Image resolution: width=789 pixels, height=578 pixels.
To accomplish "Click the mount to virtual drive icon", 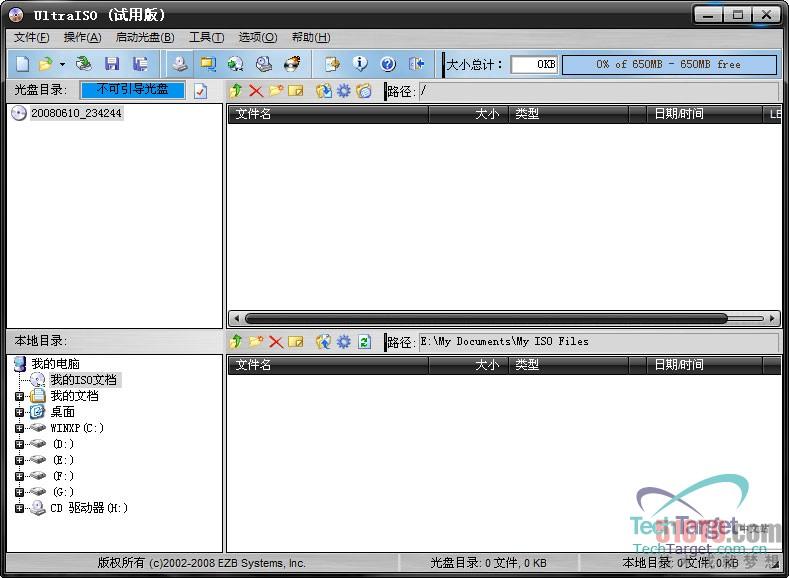I will 207,64.
